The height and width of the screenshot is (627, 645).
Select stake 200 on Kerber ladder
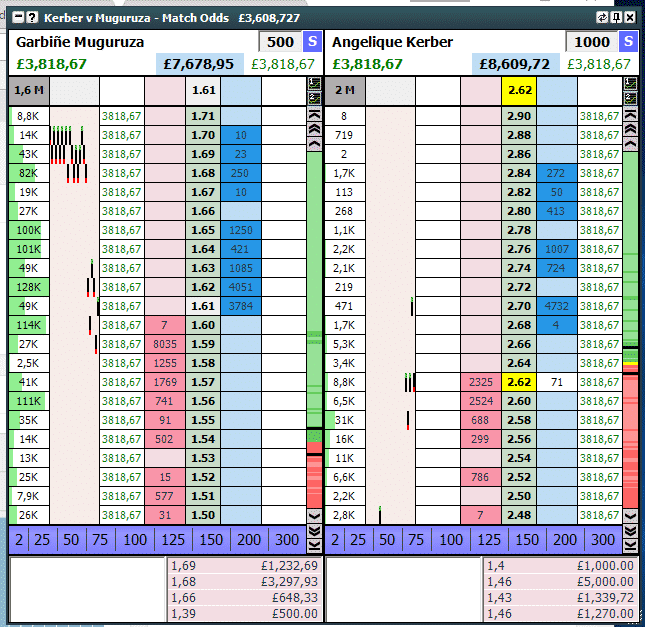point(565,539)
